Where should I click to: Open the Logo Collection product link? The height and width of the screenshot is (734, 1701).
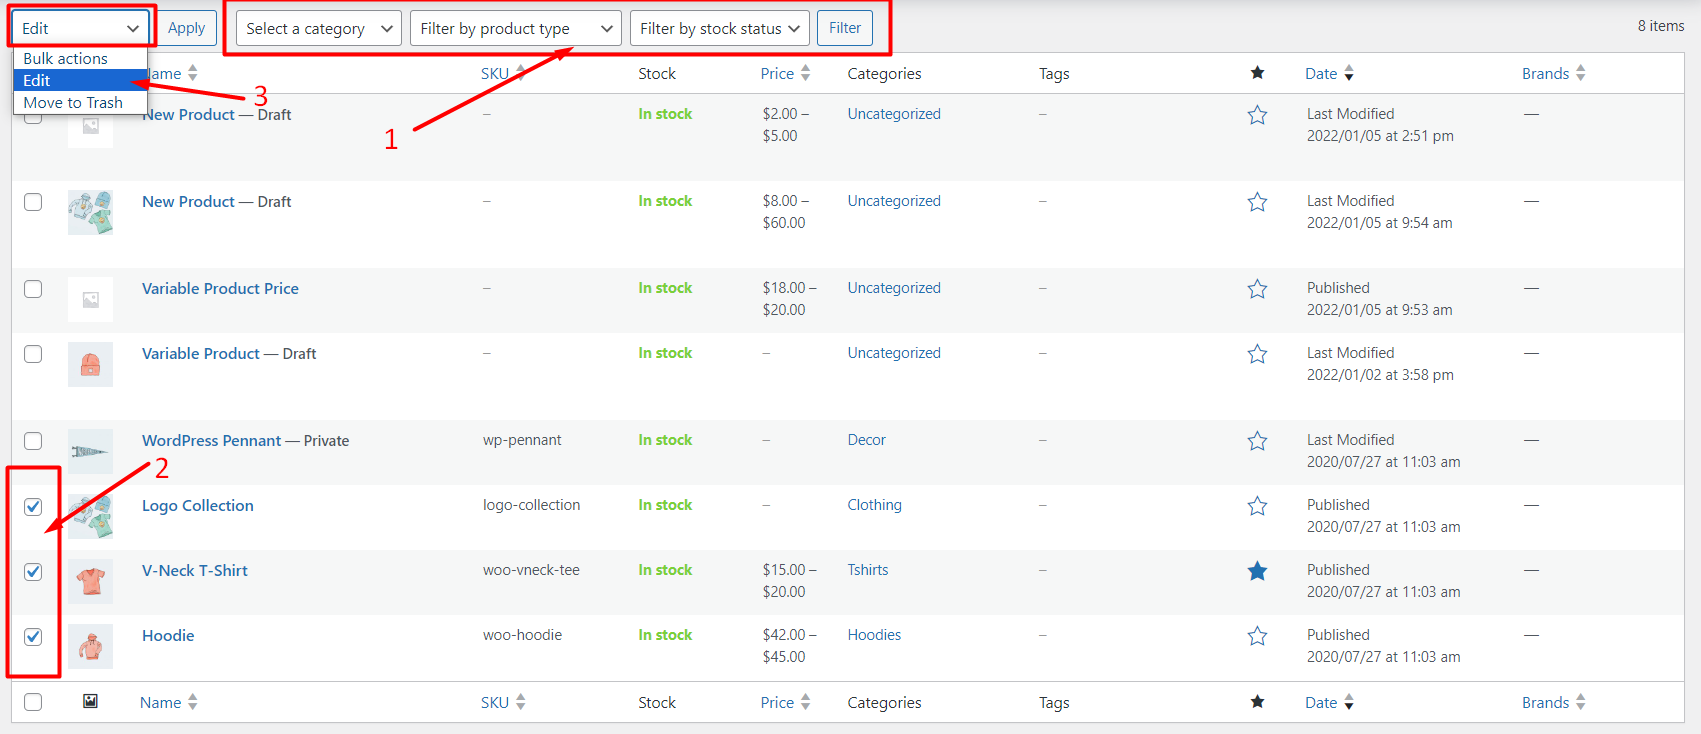(198, 505)
